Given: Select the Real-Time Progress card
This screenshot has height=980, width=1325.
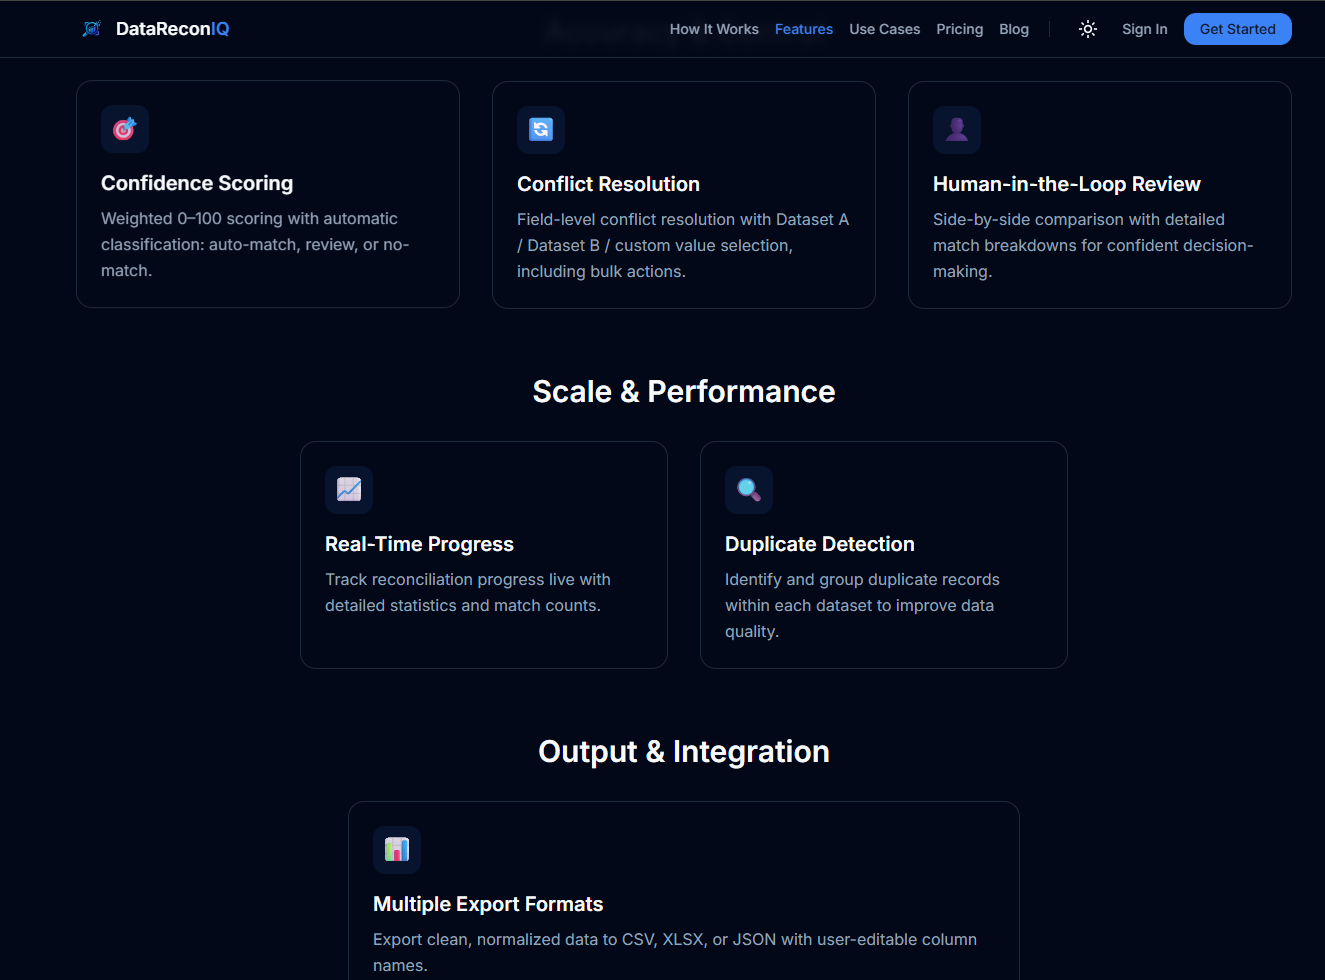Looking at the screenshot, I should [x=483, y=554].
